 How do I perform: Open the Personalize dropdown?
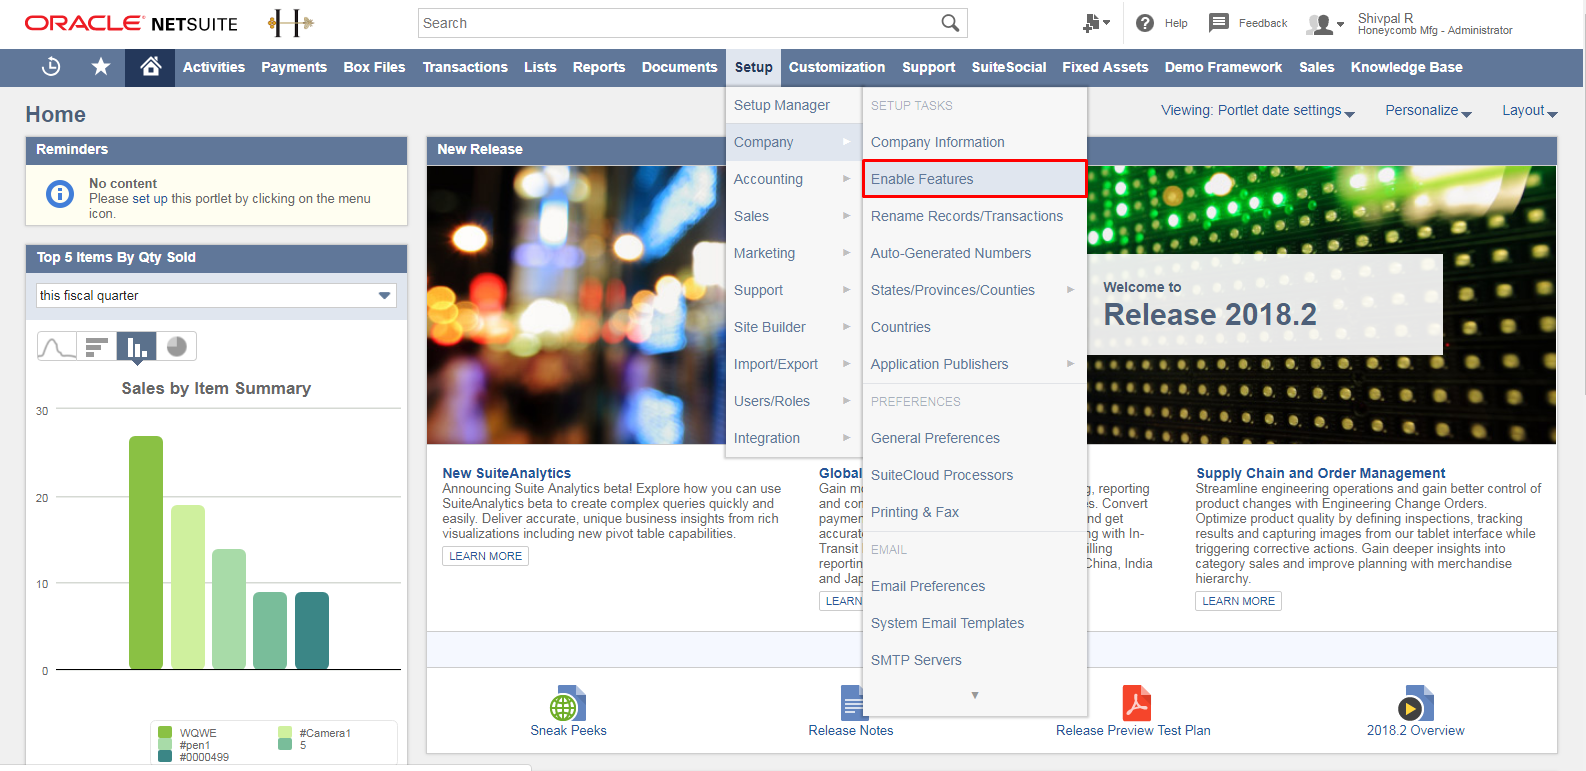pyautogui.click(x=1428, y=111)
